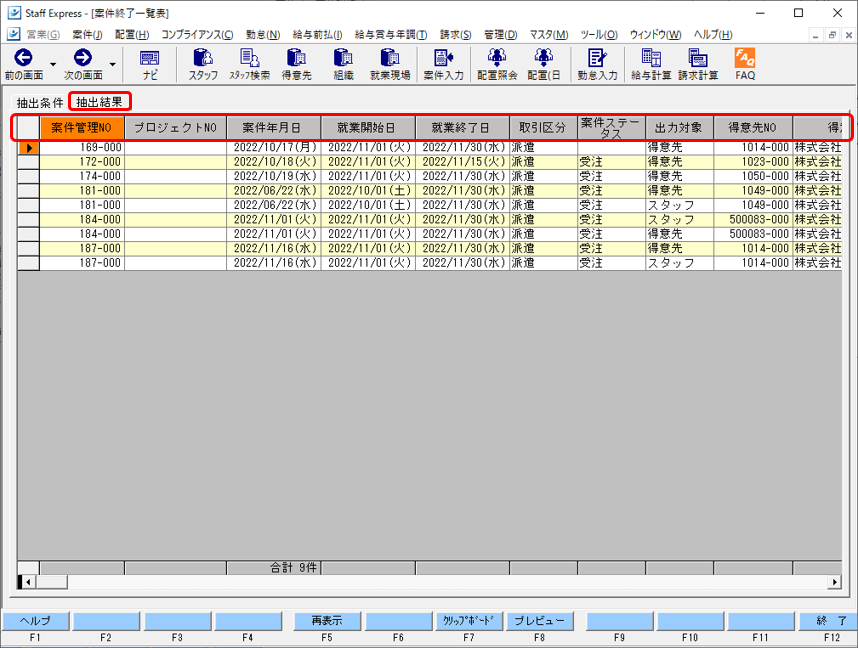This screenshot has height=648, width=858.
Task: Sort by 就業開始日 column header
Action: pos(368,128)
